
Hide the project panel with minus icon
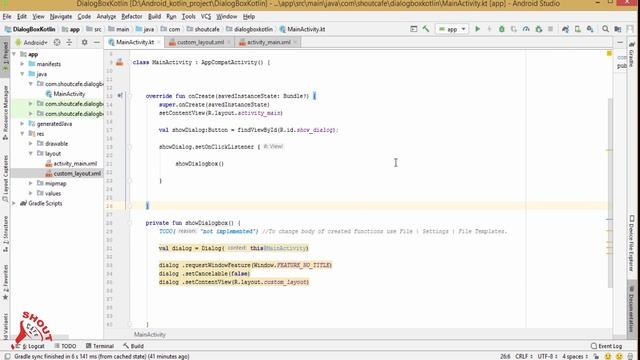(x=97, y=42)
